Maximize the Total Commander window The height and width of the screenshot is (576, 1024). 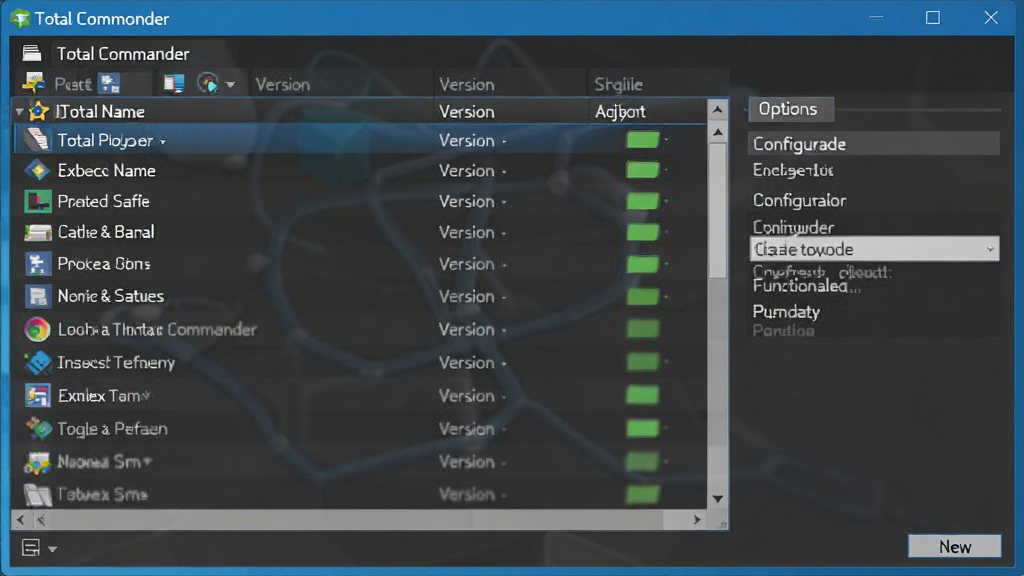[x=933, y=18]
